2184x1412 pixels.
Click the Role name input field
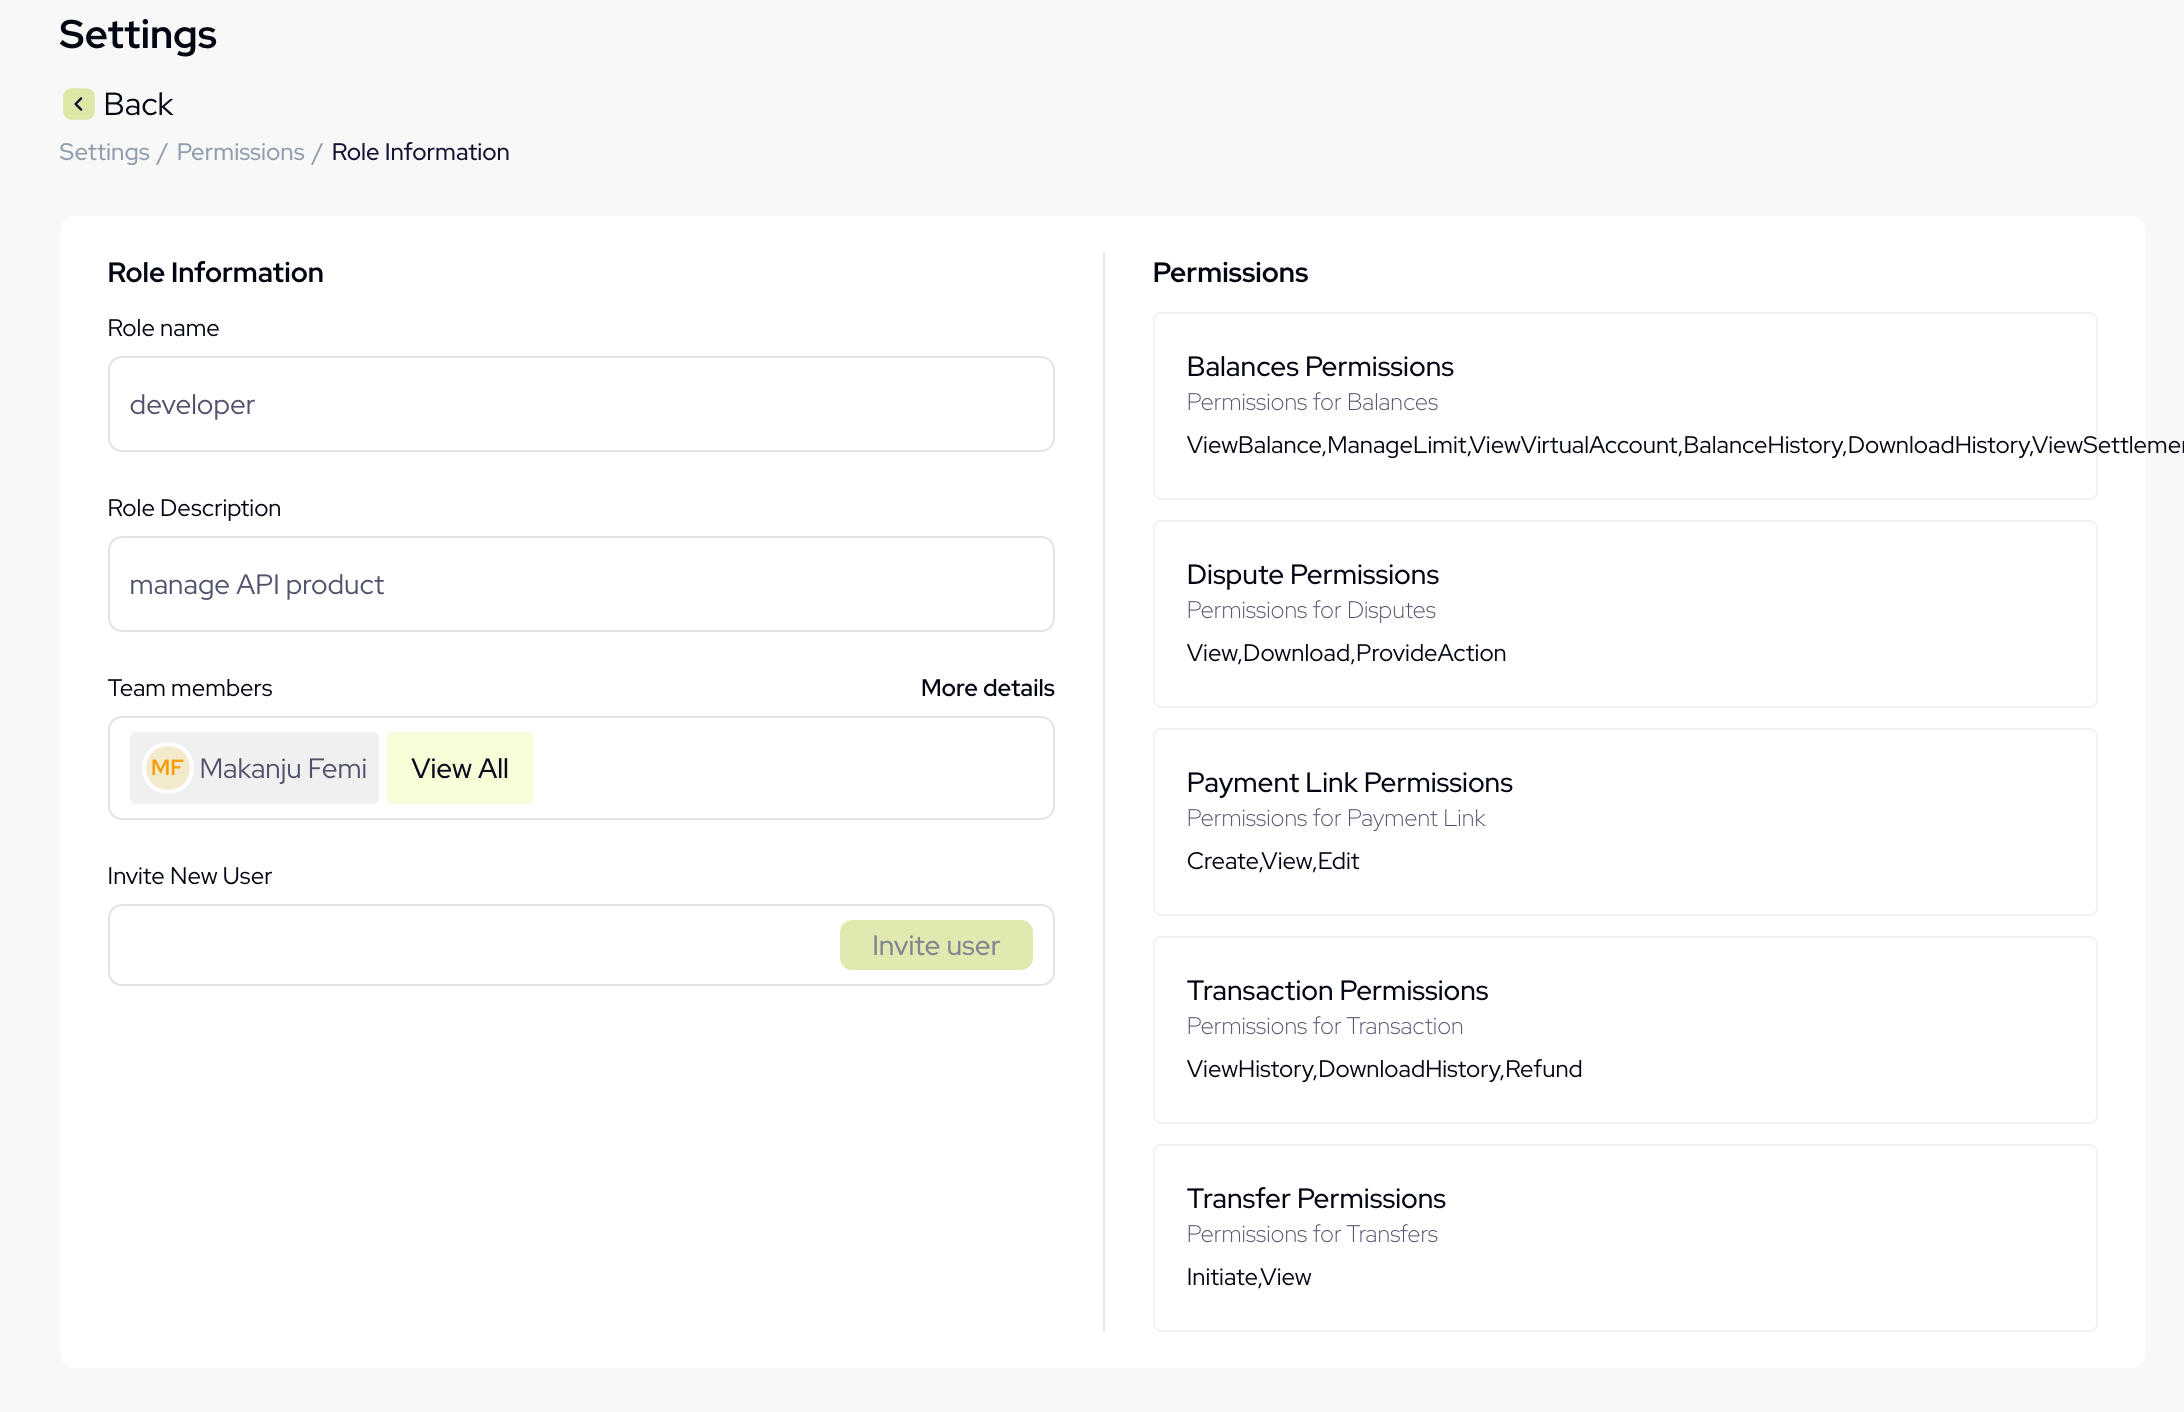(580, 404)
